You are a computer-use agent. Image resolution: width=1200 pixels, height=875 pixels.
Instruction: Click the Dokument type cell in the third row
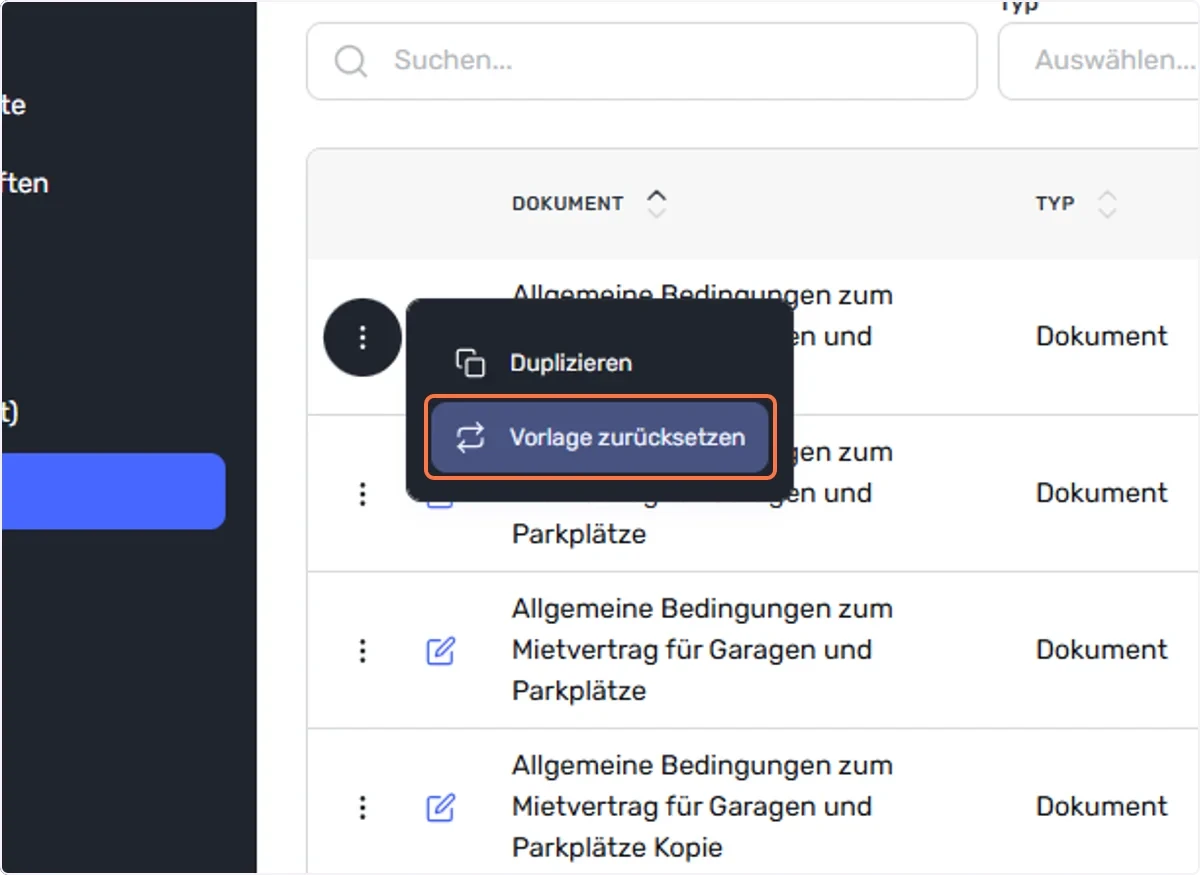point(1101,650)
